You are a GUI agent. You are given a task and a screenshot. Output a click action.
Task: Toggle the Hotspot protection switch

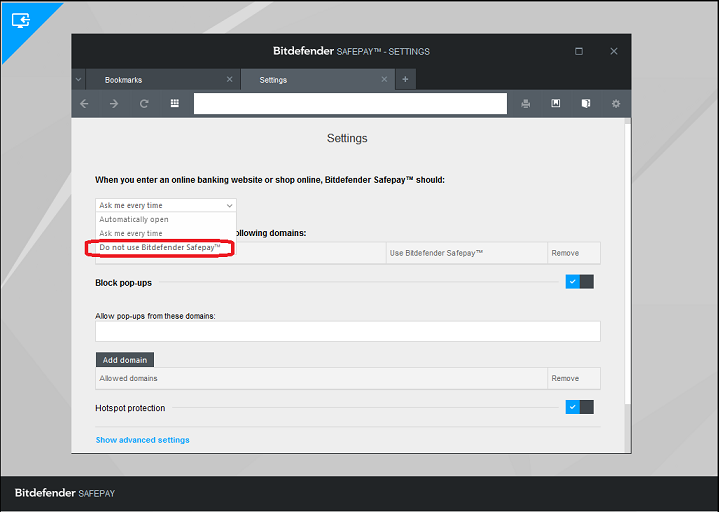580,407
